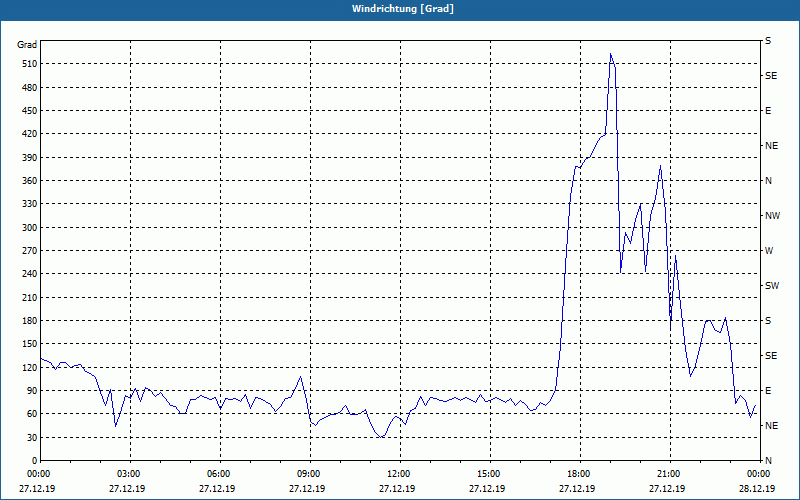Click the 510 value on the left axis
This screenshot has width=800, height=500.
pos(28,64)
